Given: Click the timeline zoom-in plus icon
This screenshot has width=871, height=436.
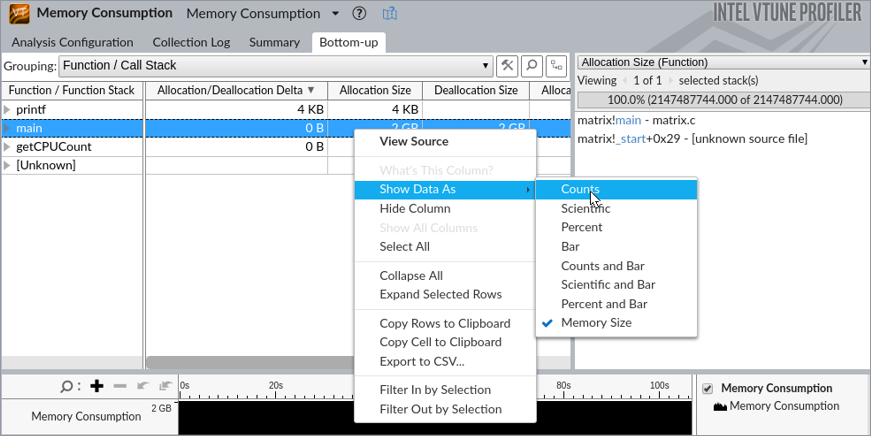Looking at the screenshot, I should [x=97, y=386].
